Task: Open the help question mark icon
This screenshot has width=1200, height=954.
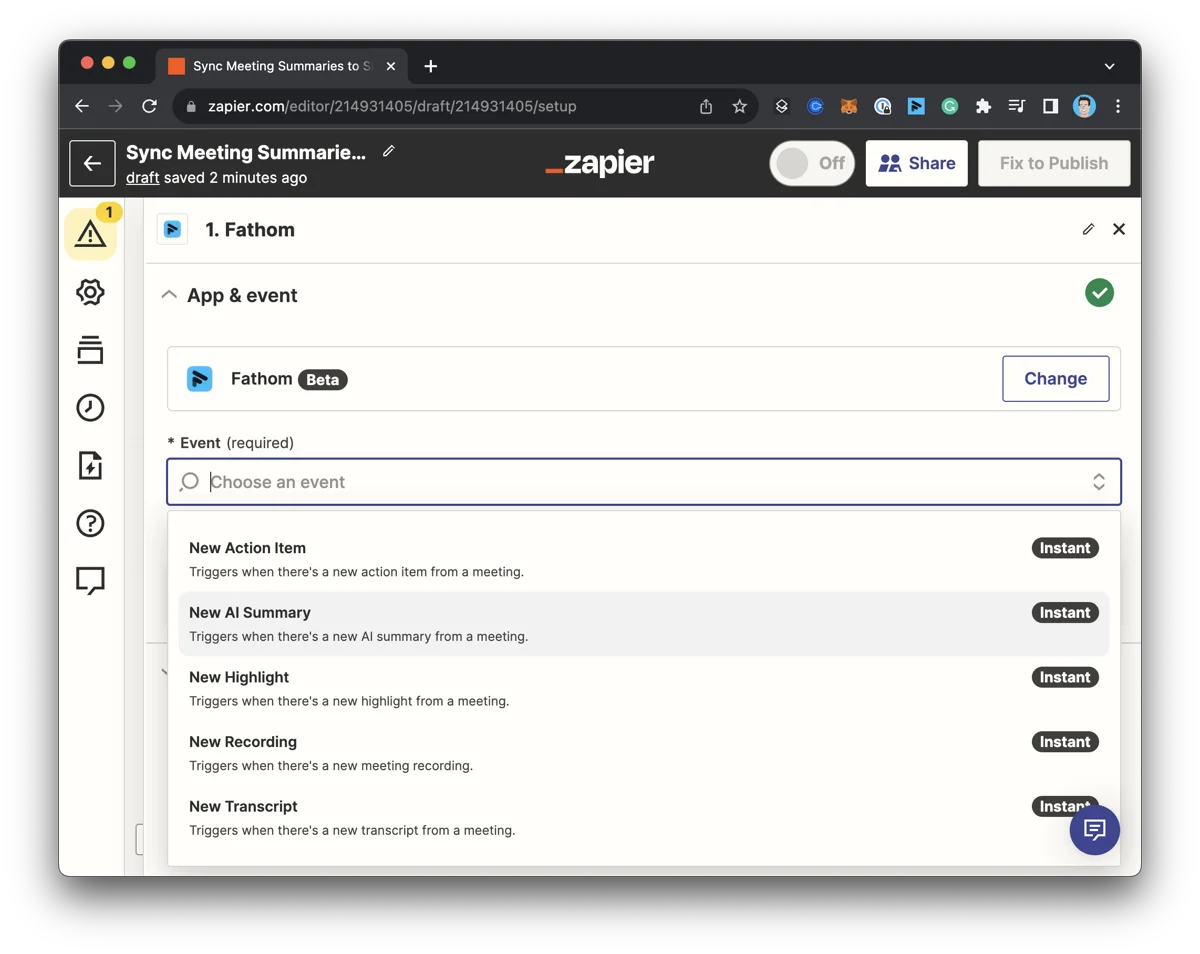Action: pyautogui.click(x=90, y=523)
